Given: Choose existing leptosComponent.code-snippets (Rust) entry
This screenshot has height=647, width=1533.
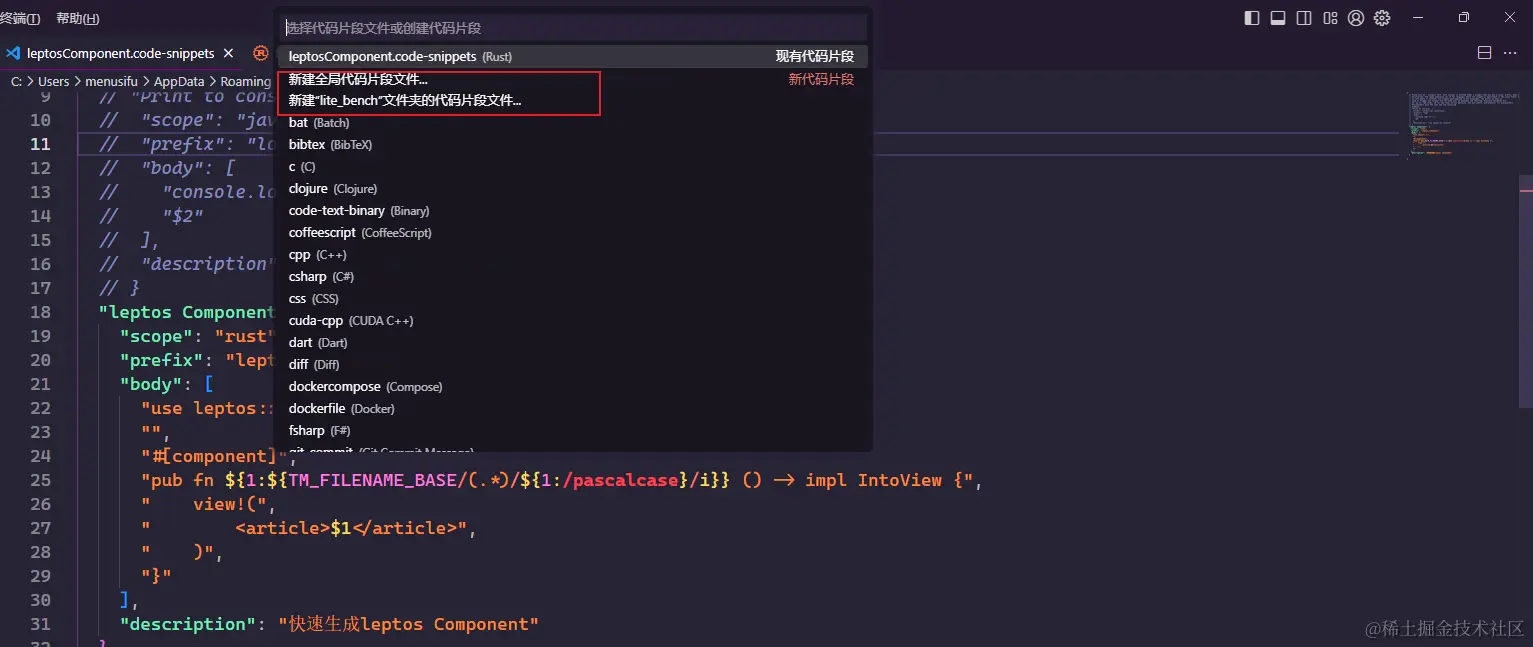Looking at the screenshot, I should pyautogui.click(x=572, y=57).
